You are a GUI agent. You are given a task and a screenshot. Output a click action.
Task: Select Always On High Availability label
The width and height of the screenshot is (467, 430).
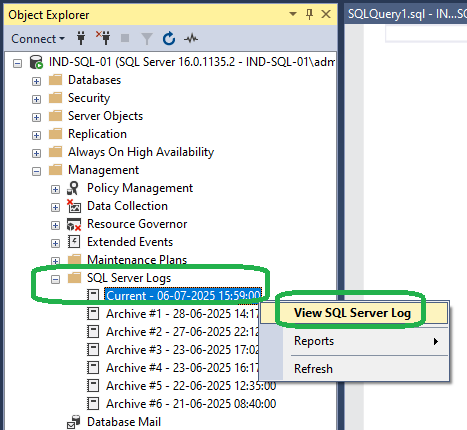(x=141, y=152)
